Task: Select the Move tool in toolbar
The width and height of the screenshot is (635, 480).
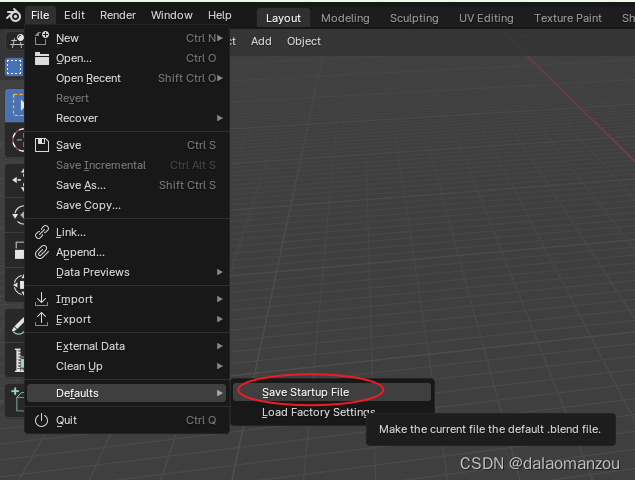Action: (17, 180)
